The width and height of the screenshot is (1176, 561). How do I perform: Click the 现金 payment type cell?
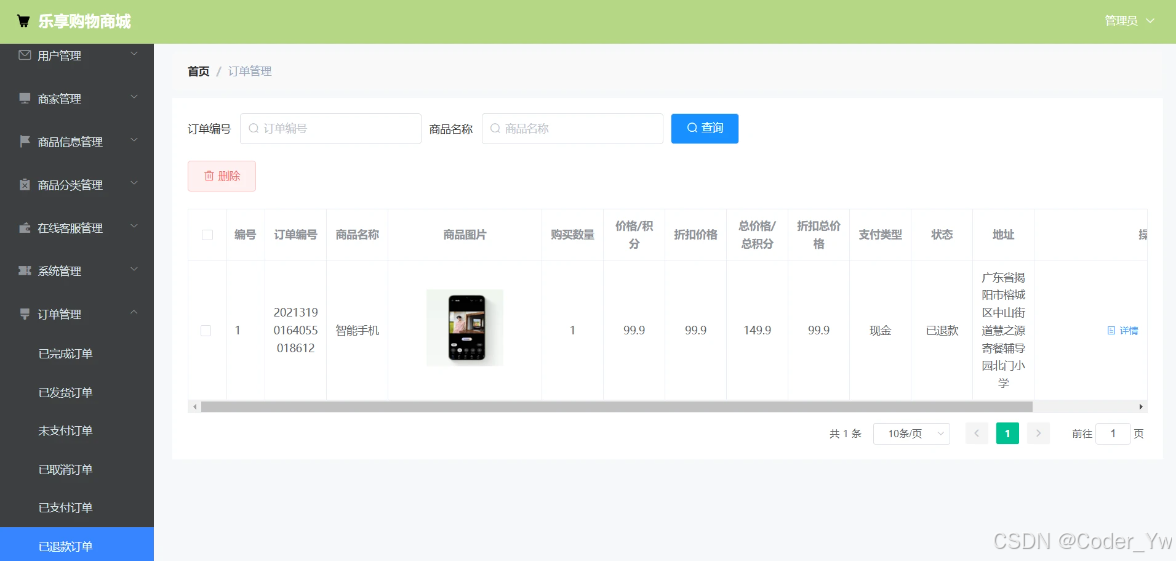880,330
